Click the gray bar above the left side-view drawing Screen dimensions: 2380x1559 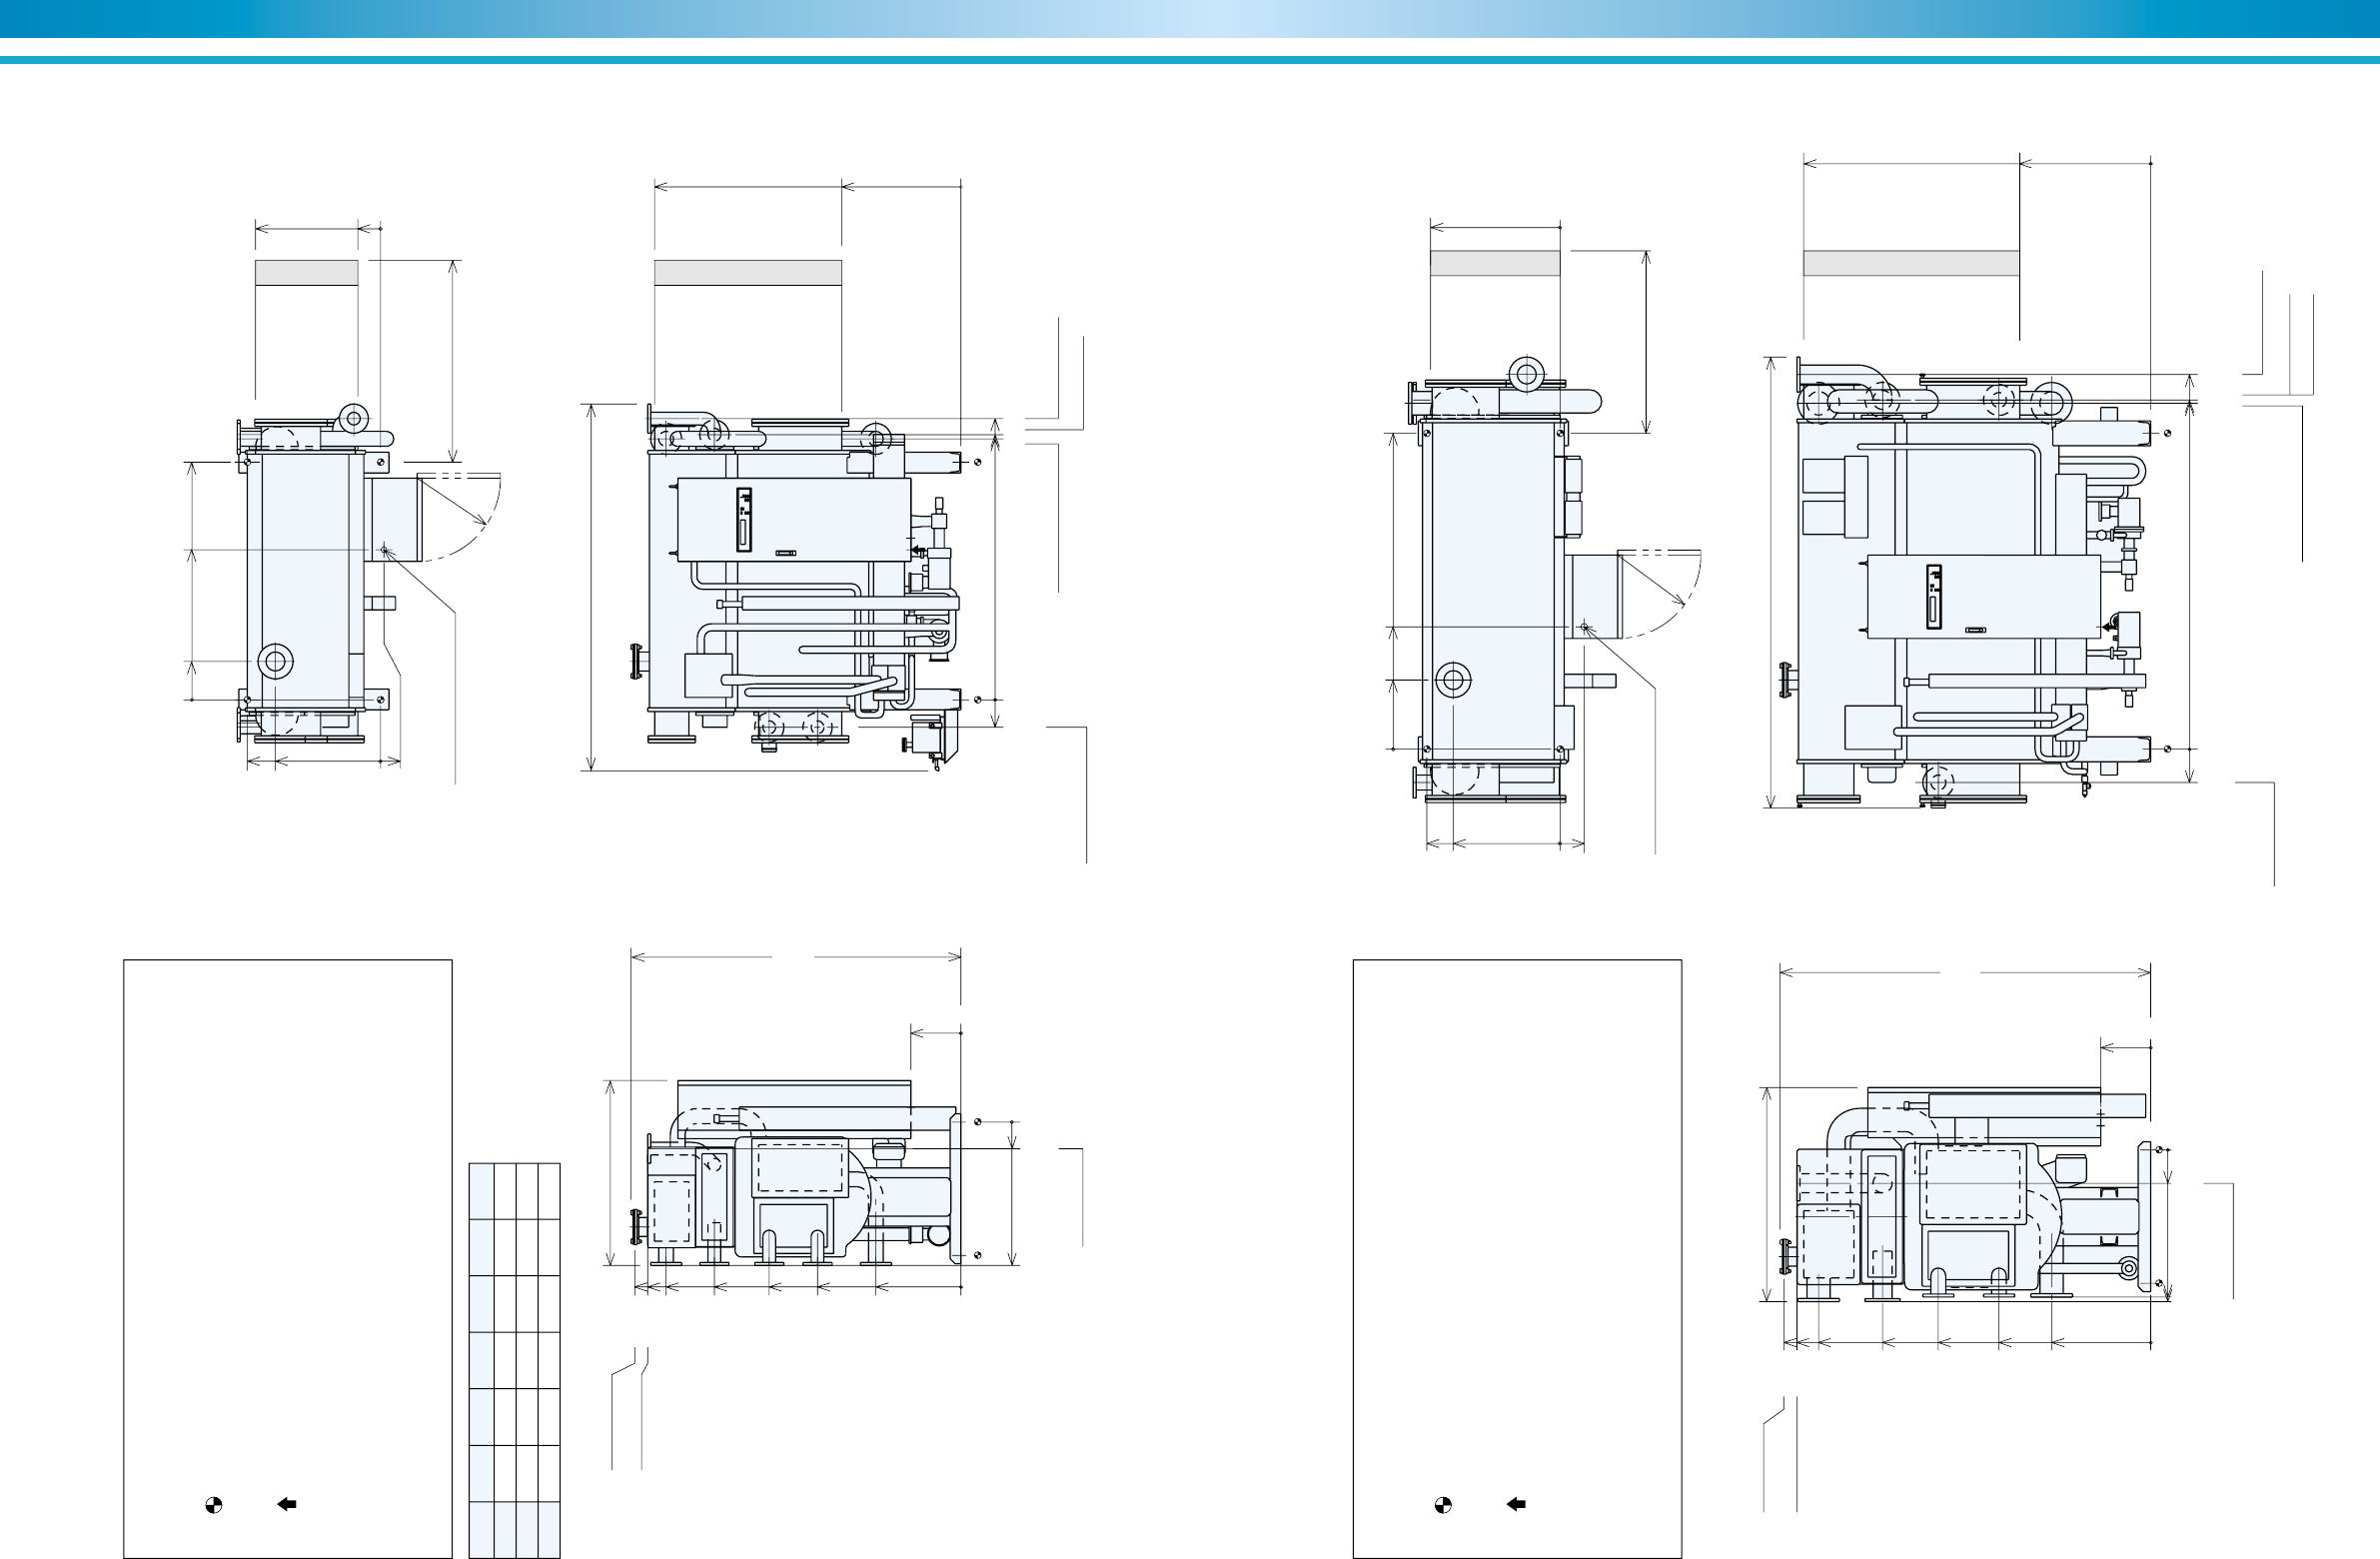click(306, 273)
